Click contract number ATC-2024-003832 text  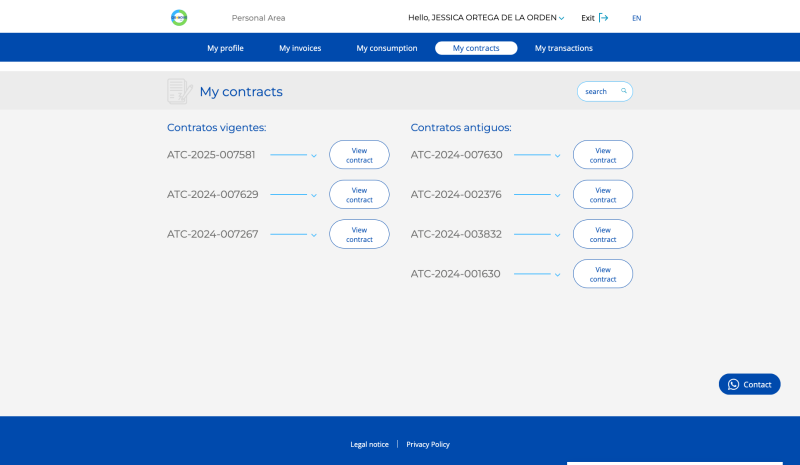456,234
